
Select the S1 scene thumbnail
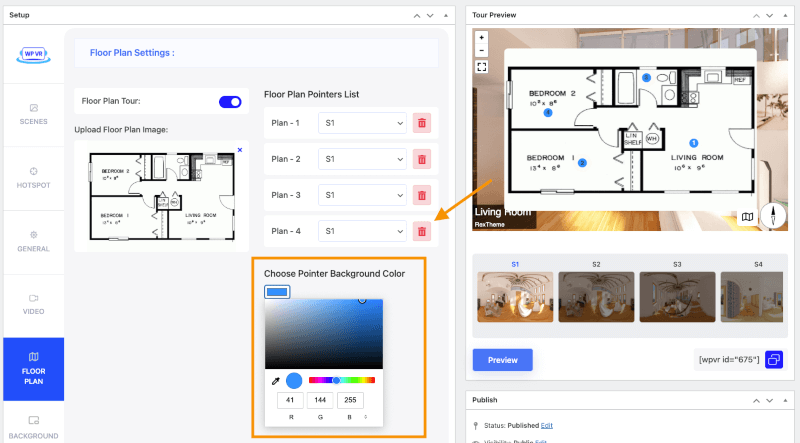click(515, 297)
